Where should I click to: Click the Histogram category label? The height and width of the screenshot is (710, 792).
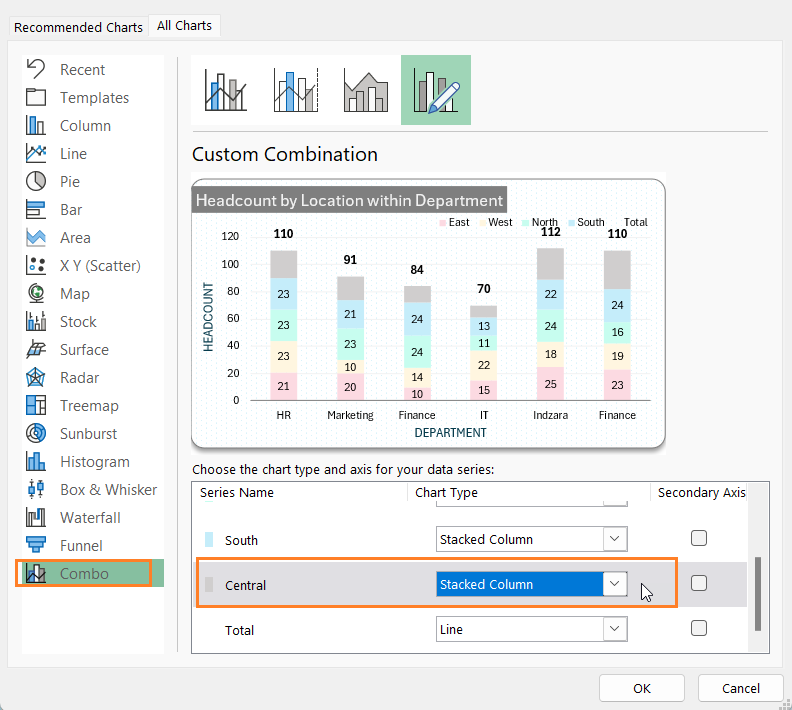pyautogui.click(x=95, y=462)
